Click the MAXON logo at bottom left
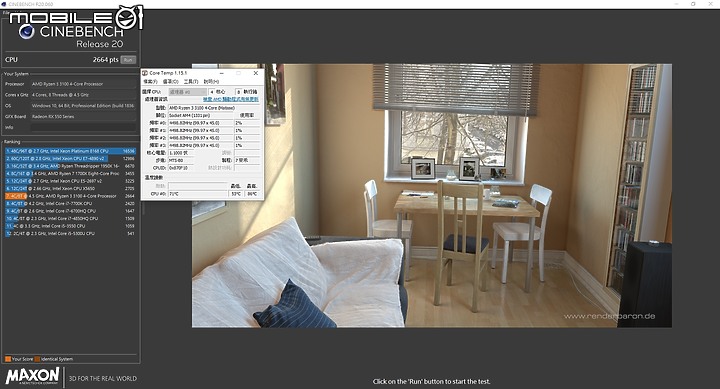 click(x=33, y=376)
